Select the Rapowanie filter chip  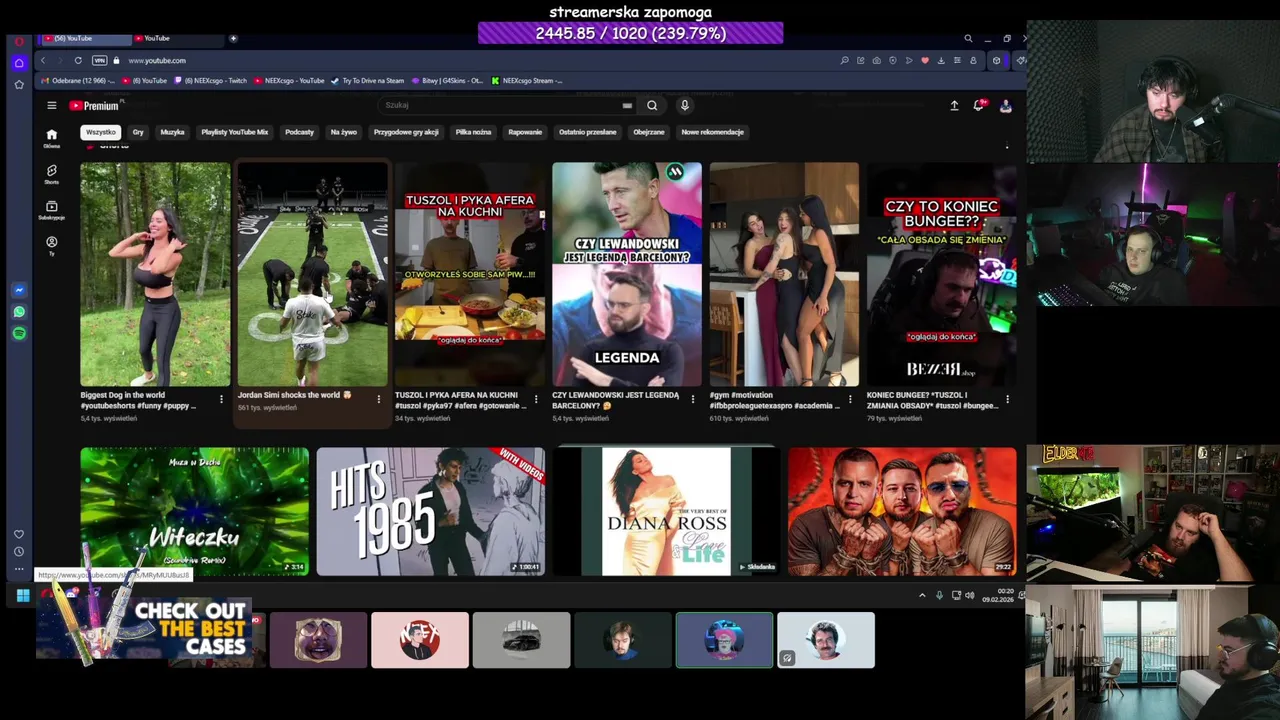[x=525, y=132]
